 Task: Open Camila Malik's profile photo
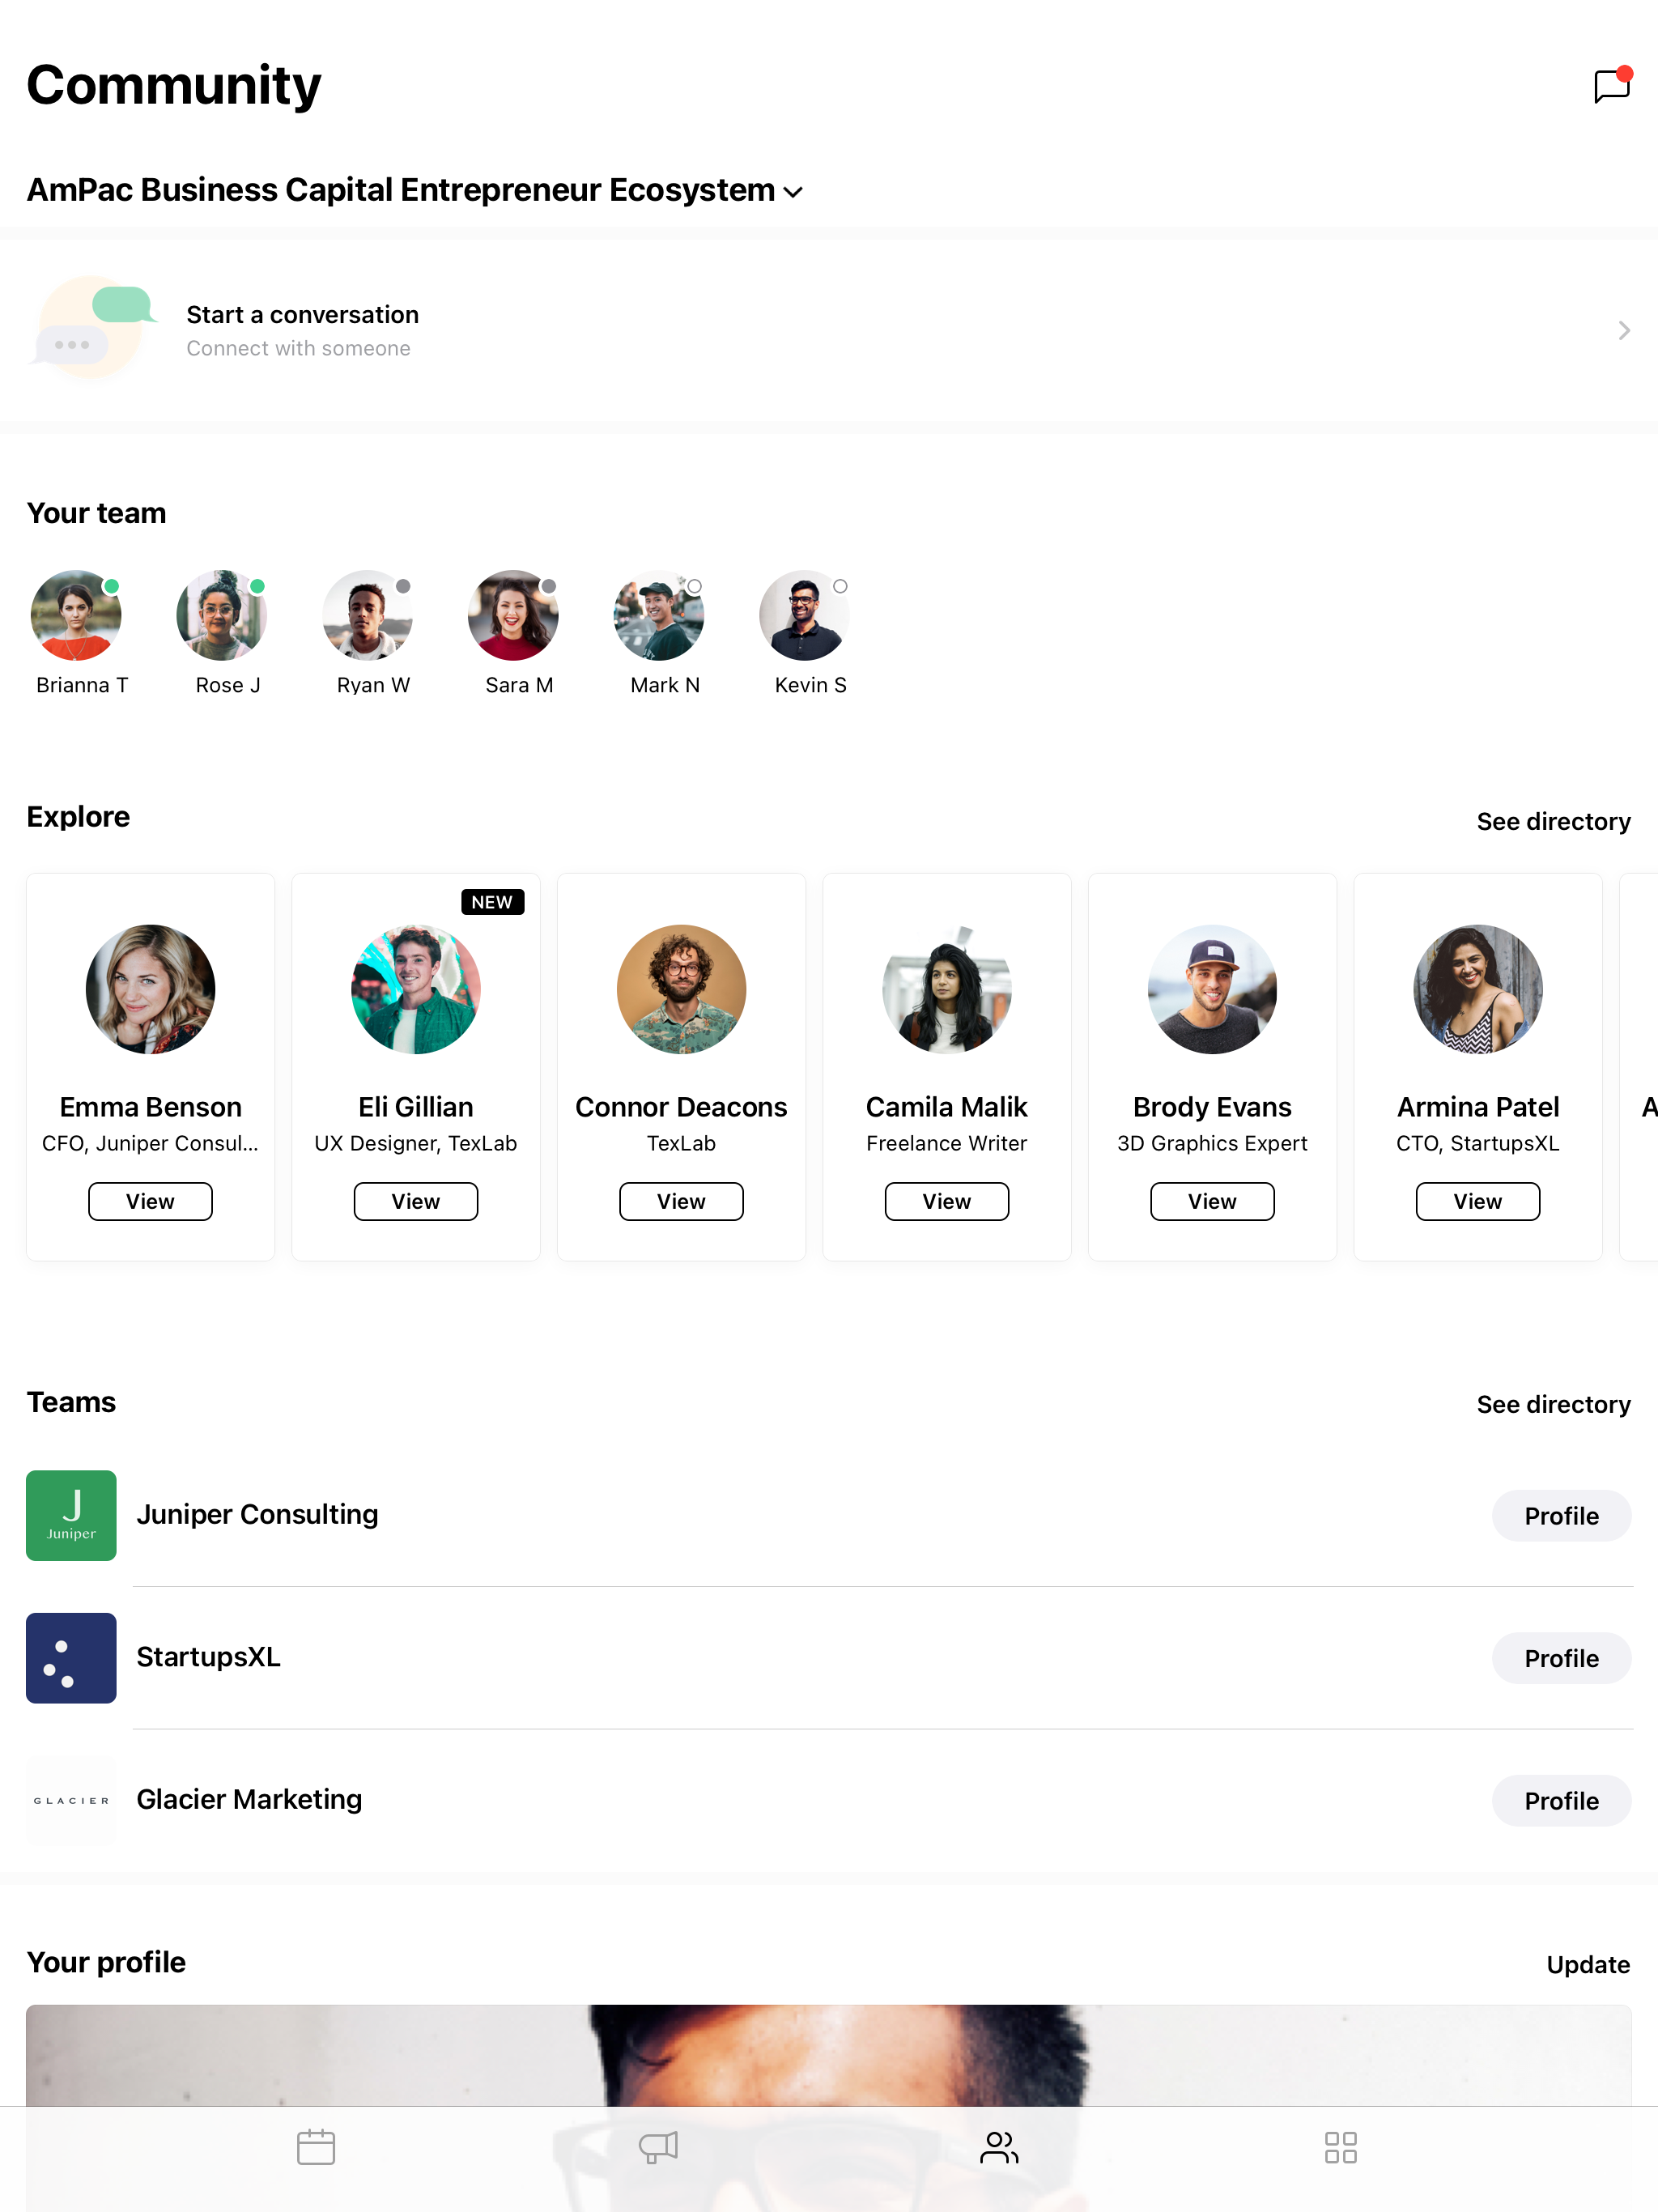click(946, 988)
